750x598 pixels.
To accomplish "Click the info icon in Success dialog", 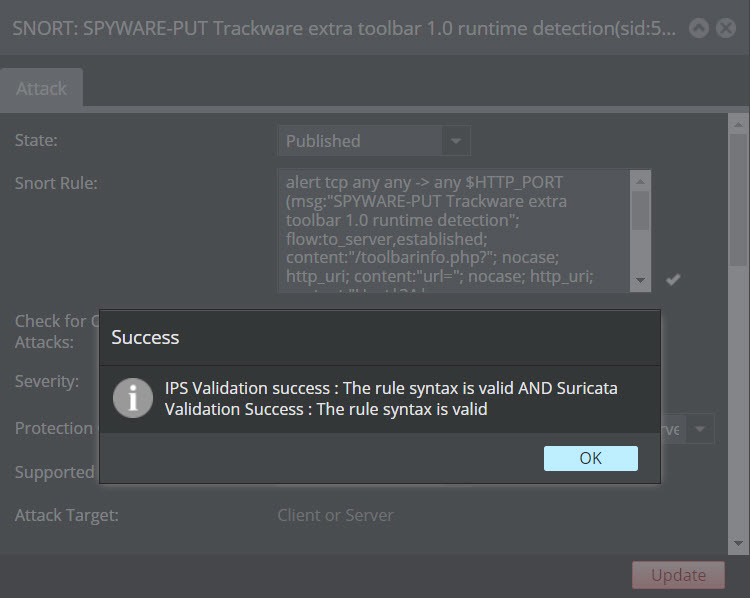I will click(x=133, y=398).
